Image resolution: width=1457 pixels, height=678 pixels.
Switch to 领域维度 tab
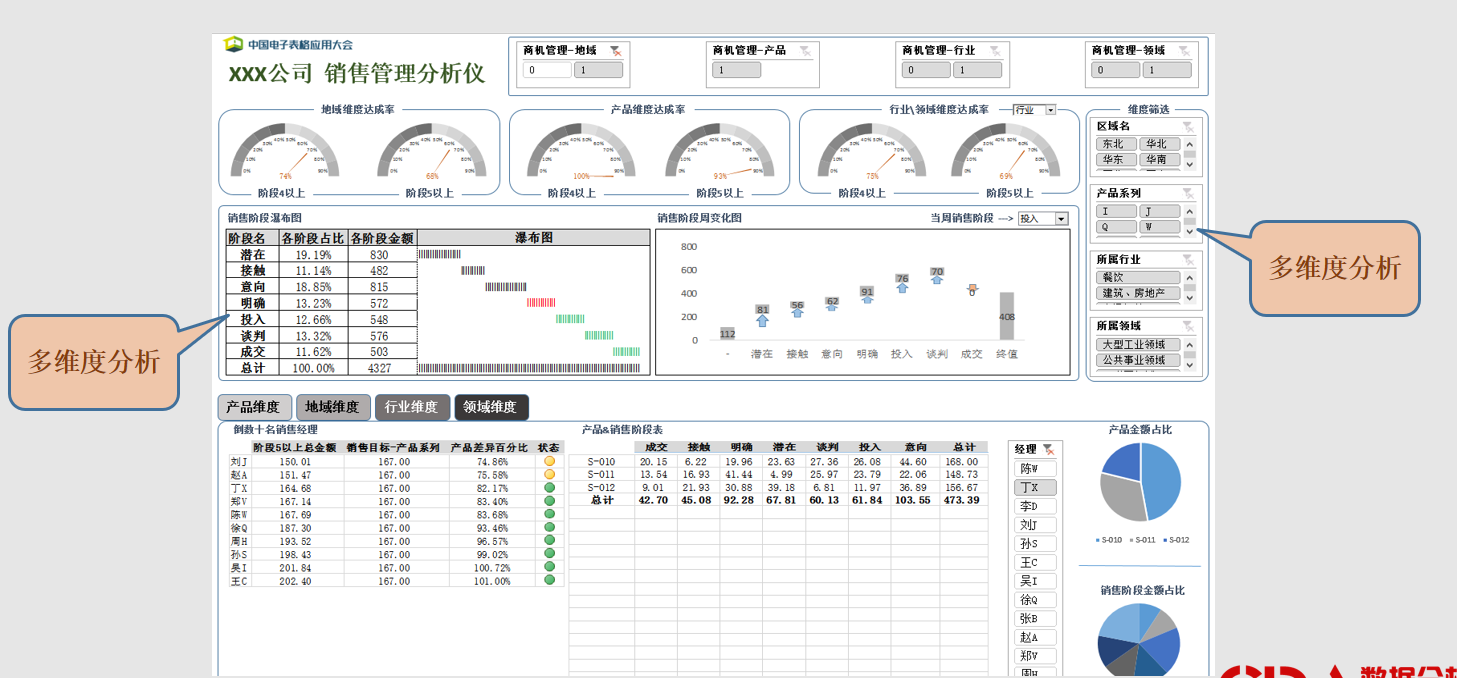coord(491,407)
